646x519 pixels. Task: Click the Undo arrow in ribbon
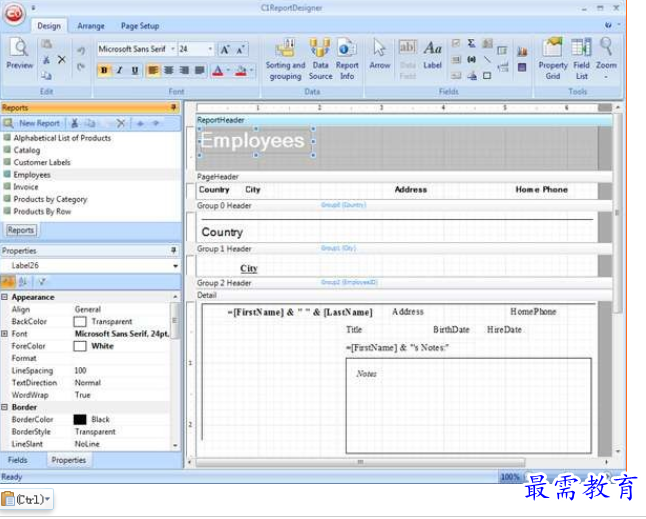(x=81, y=51)
